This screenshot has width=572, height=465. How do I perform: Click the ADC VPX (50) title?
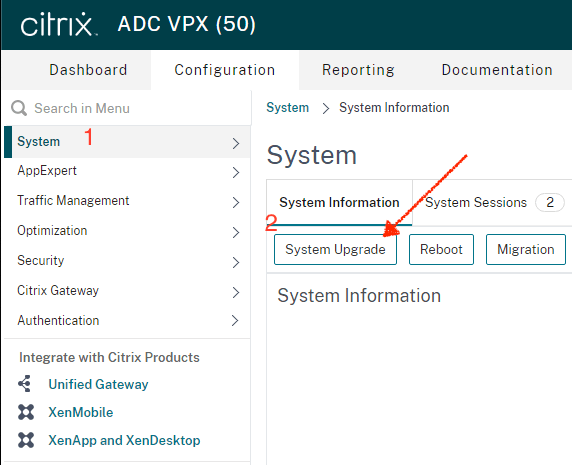186,24
